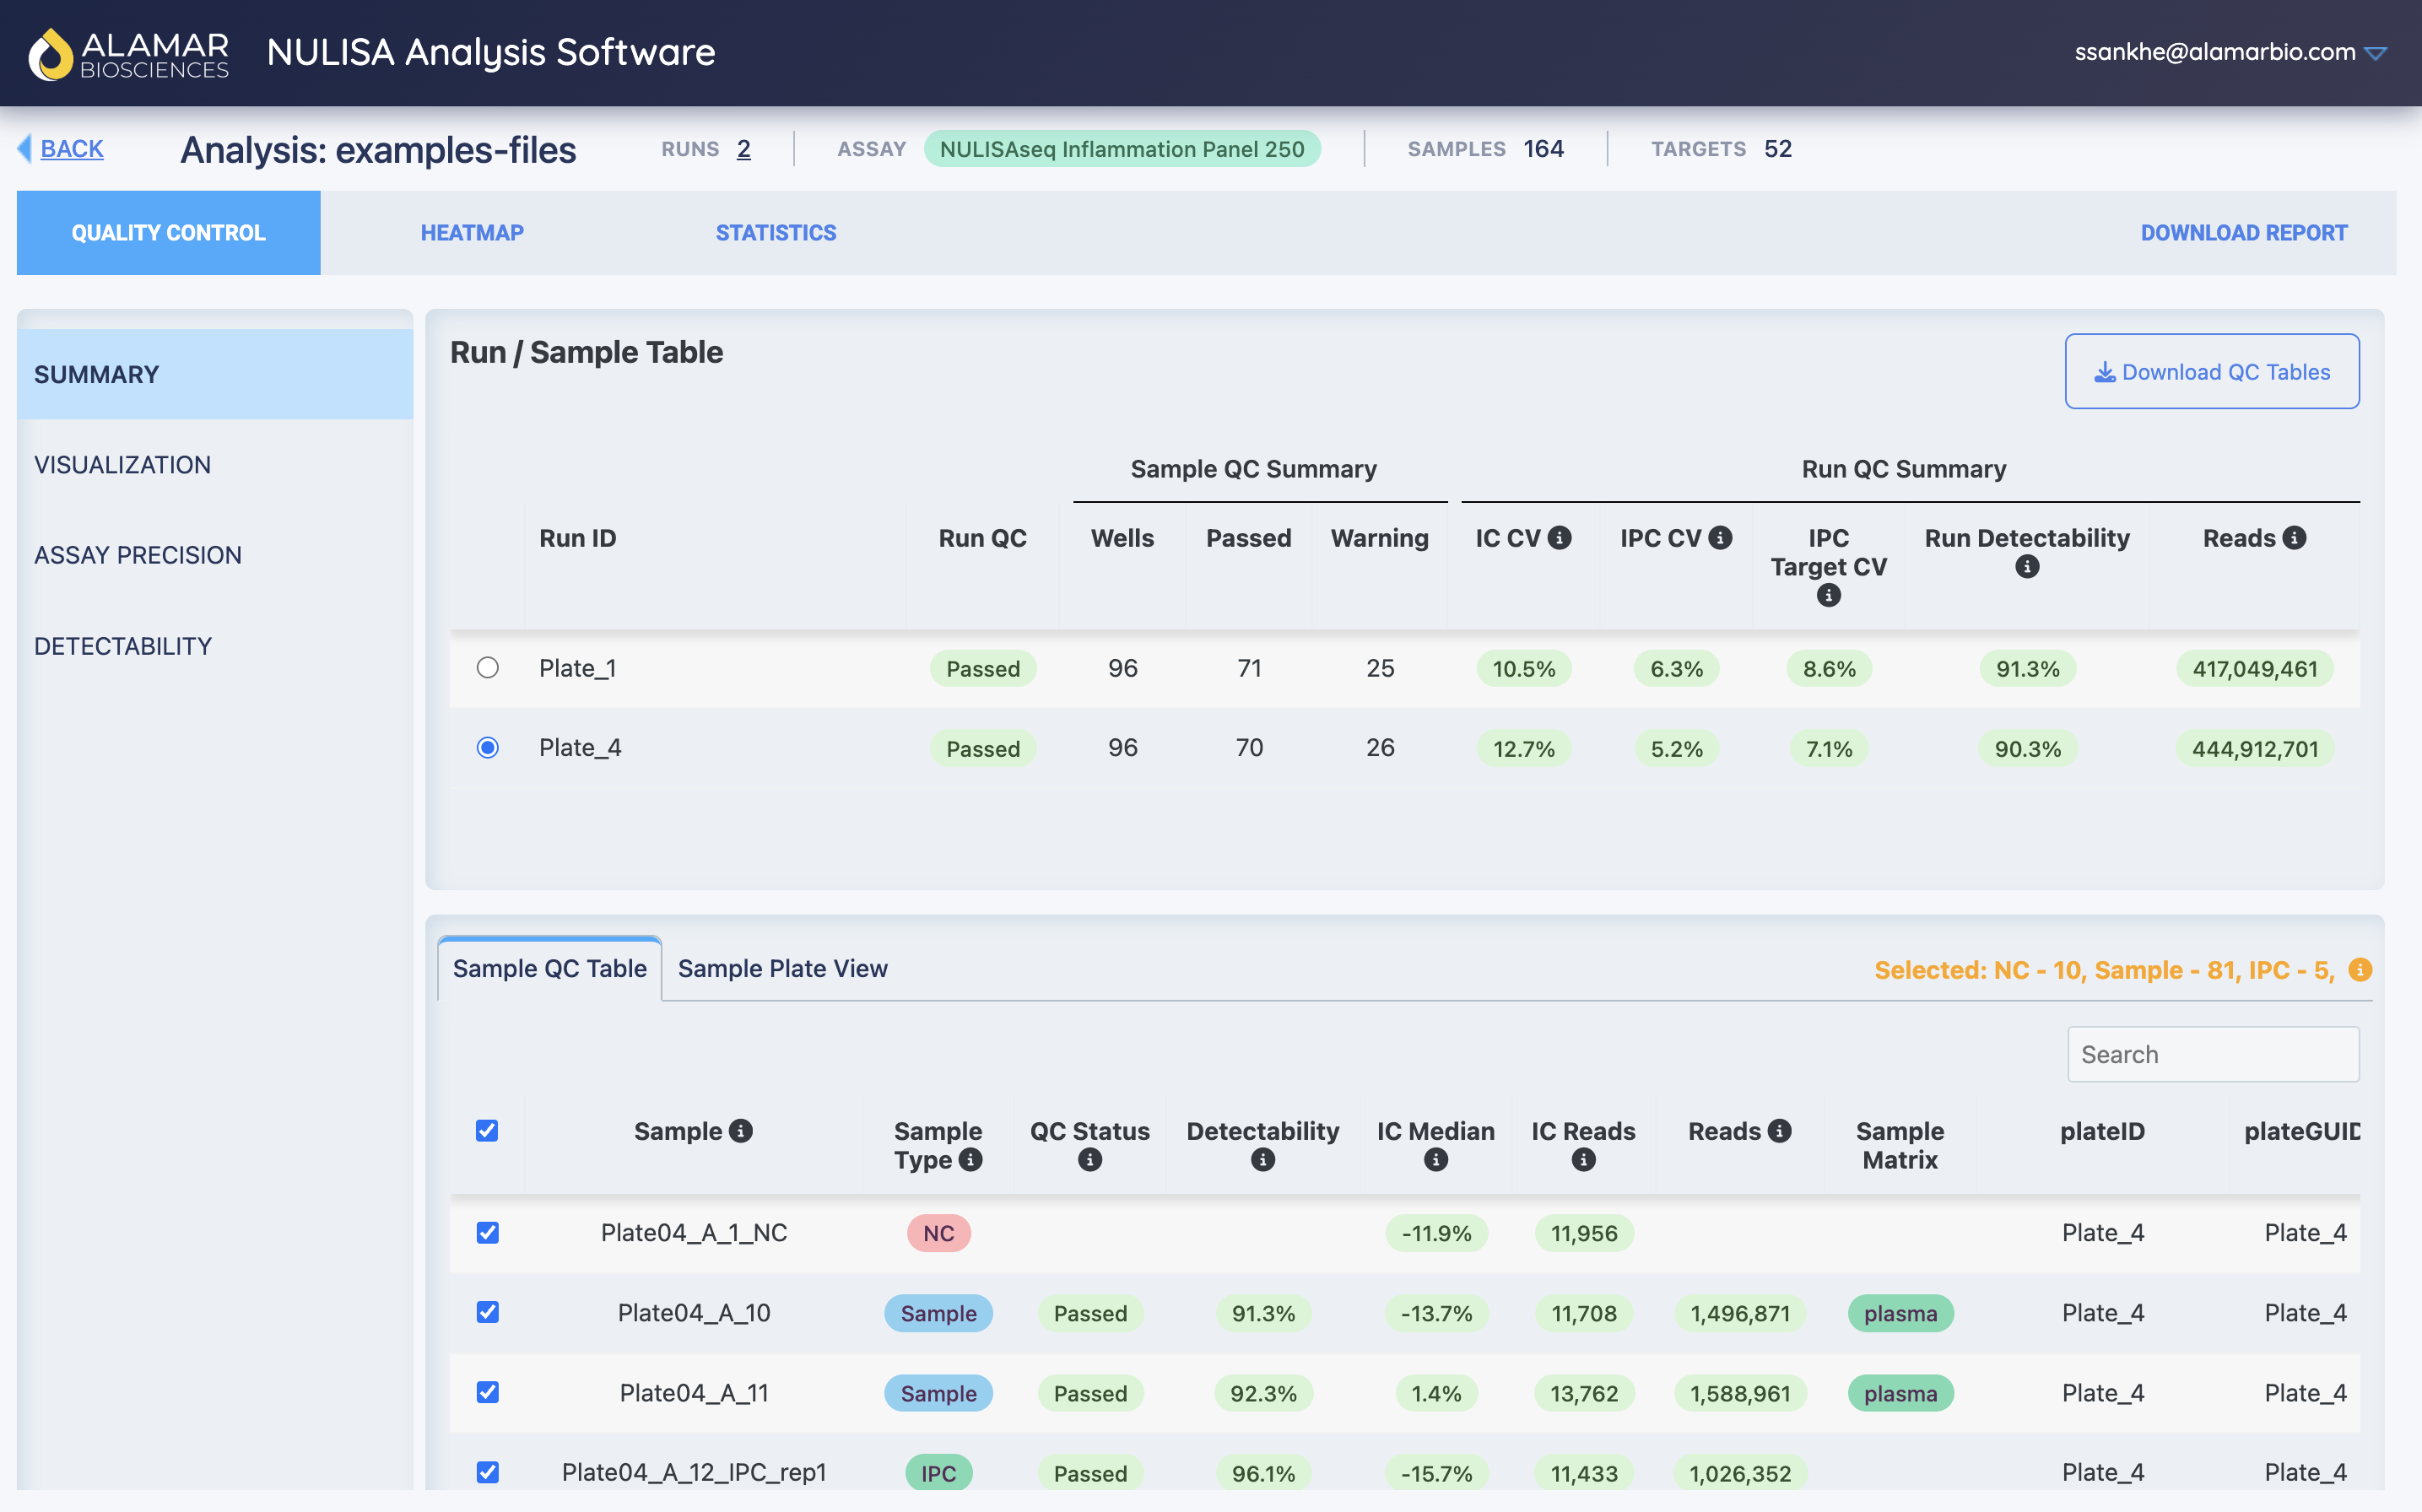Open the Sample Plate View tab
This screenshot has width=2422, height=1512.
pos(782,968)
